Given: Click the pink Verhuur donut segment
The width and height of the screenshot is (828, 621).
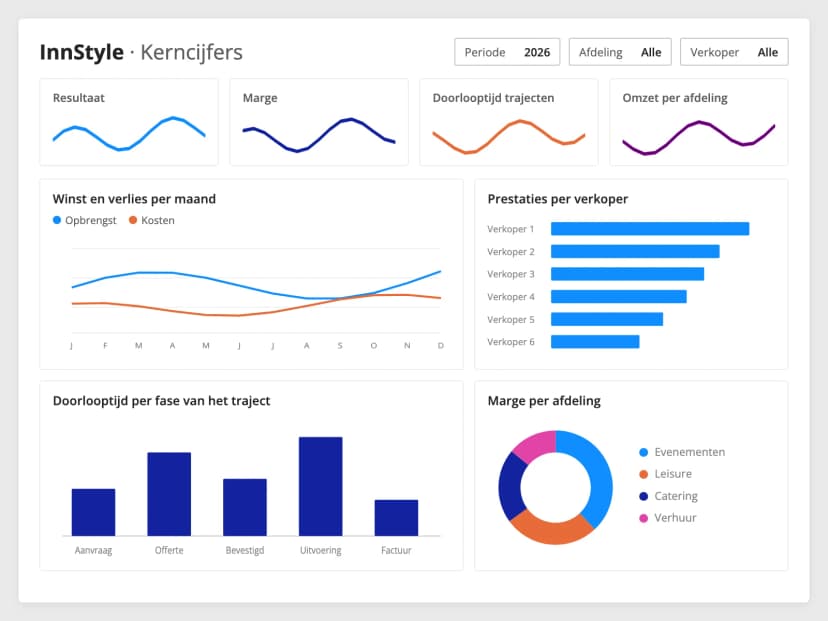Looking at the screenshot, I should (537, 444).
